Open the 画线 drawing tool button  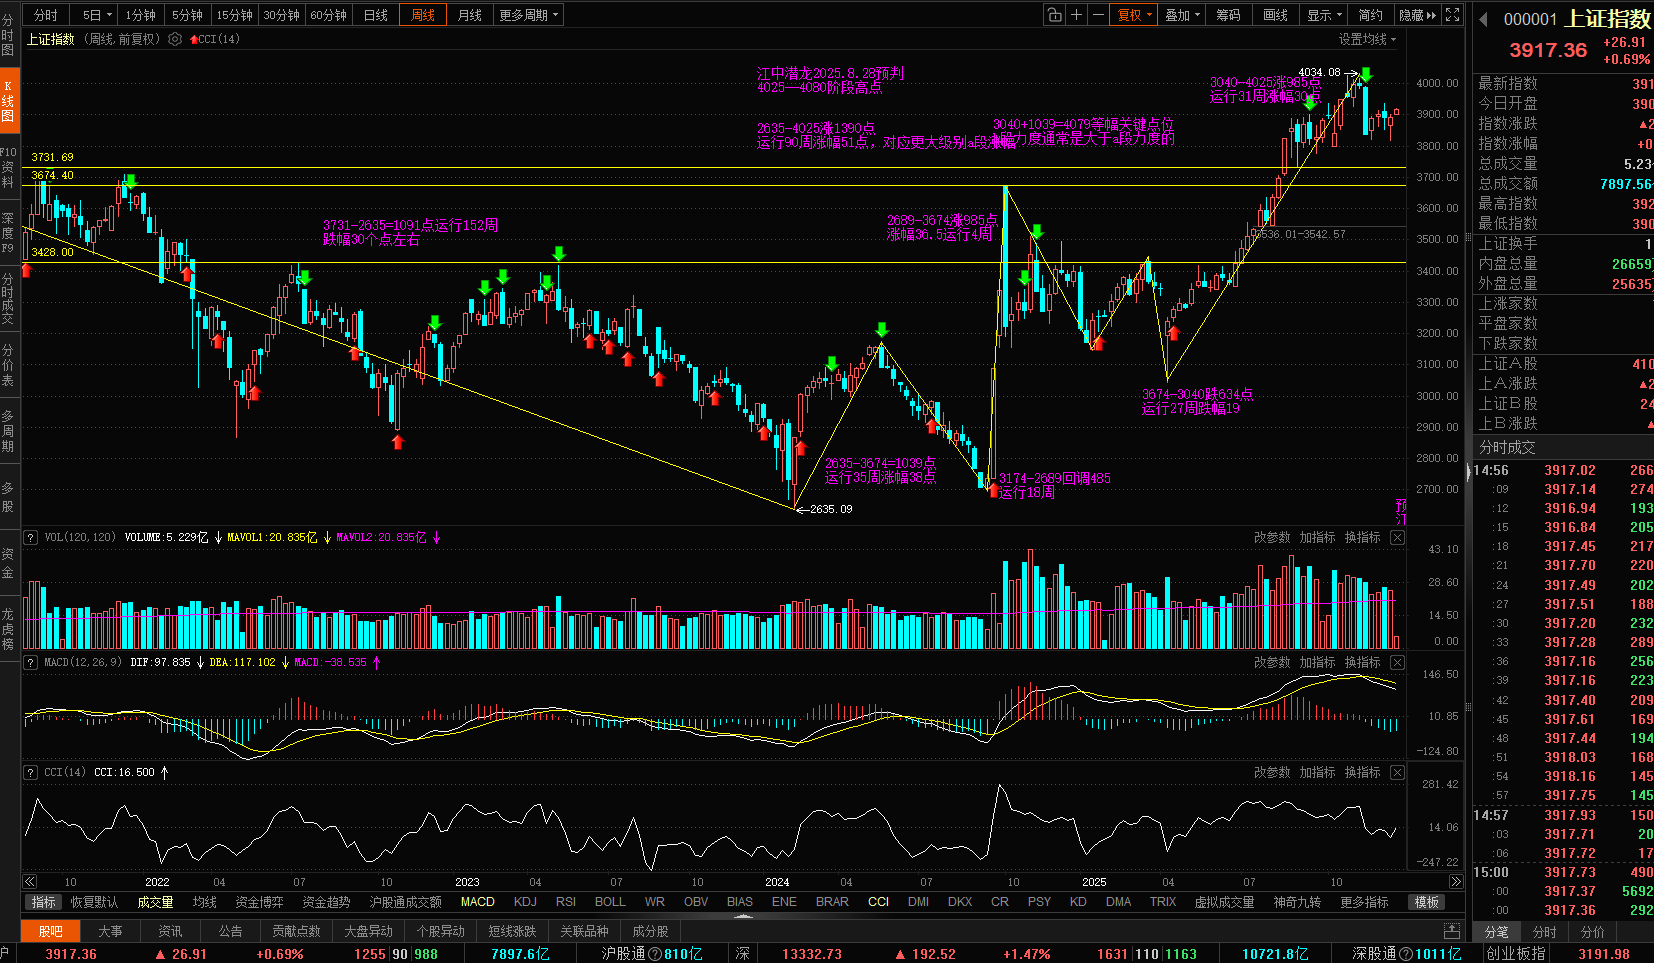click(x=1276, y=15)
